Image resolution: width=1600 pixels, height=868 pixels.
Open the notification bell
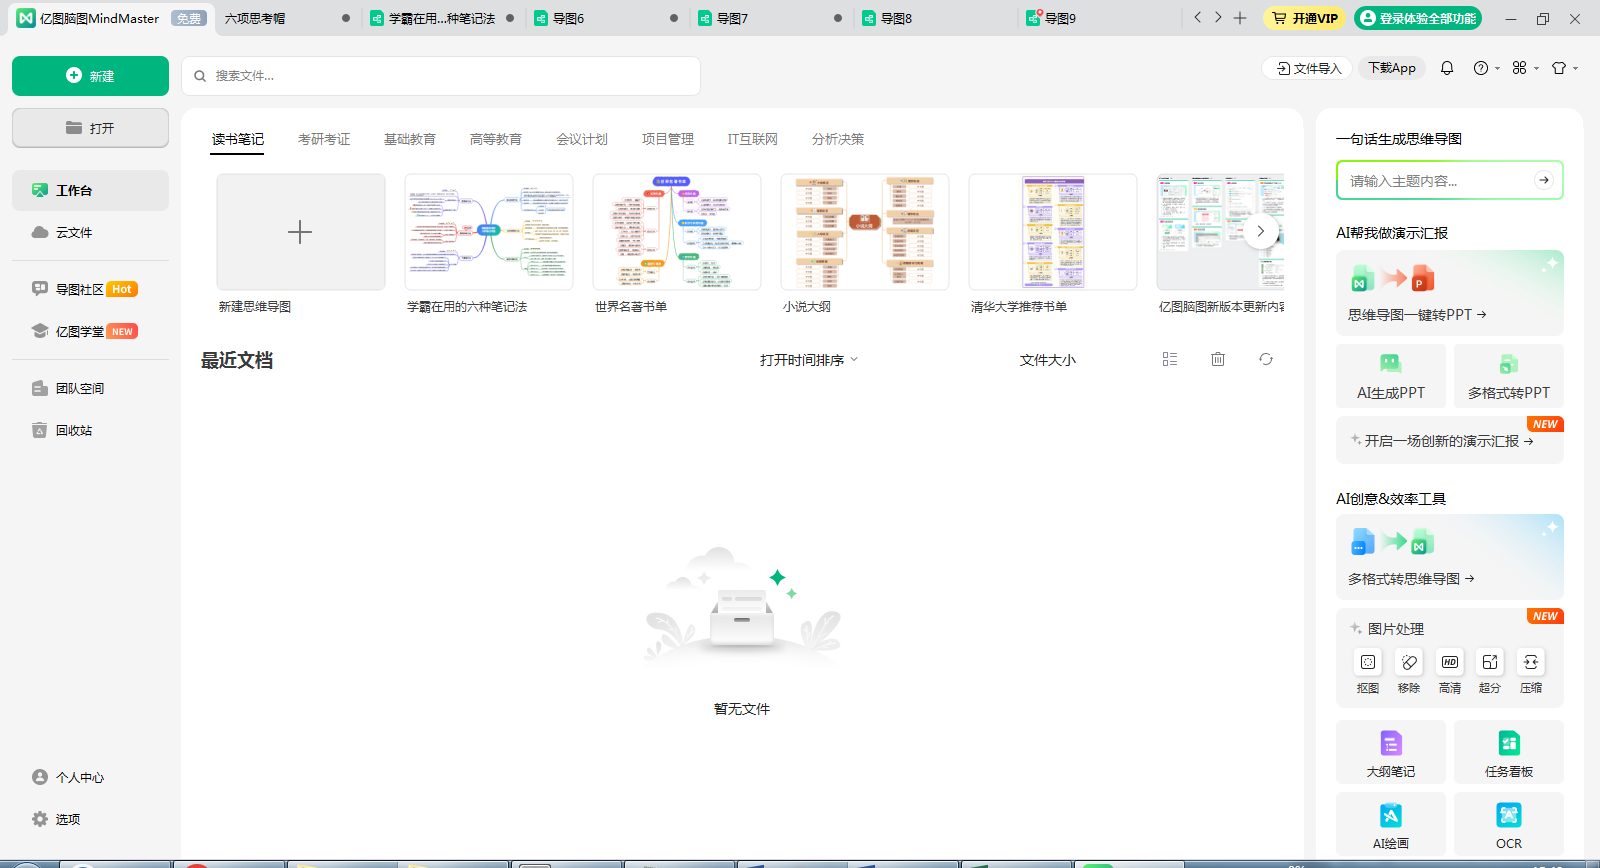tap(1447, 68)
